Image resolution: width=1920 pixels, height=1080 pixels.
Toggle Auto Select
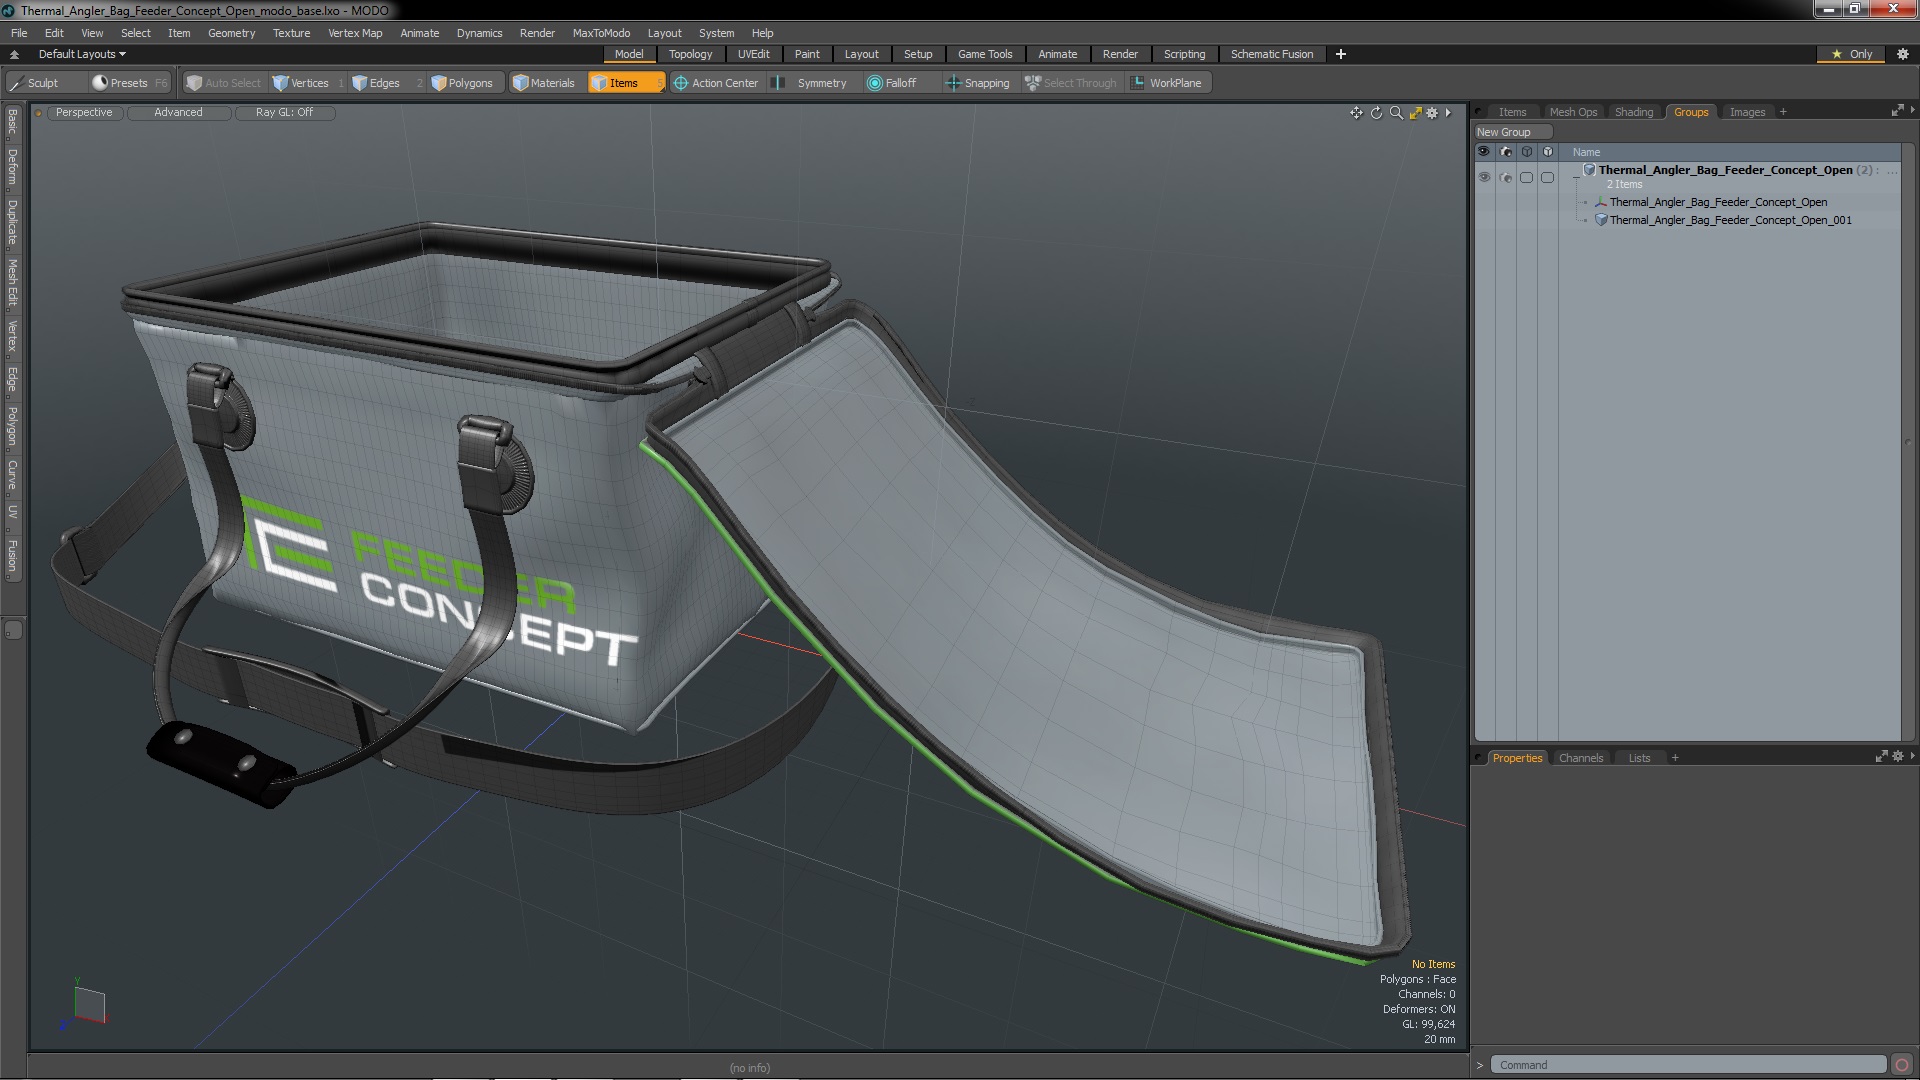coord(223,83)
